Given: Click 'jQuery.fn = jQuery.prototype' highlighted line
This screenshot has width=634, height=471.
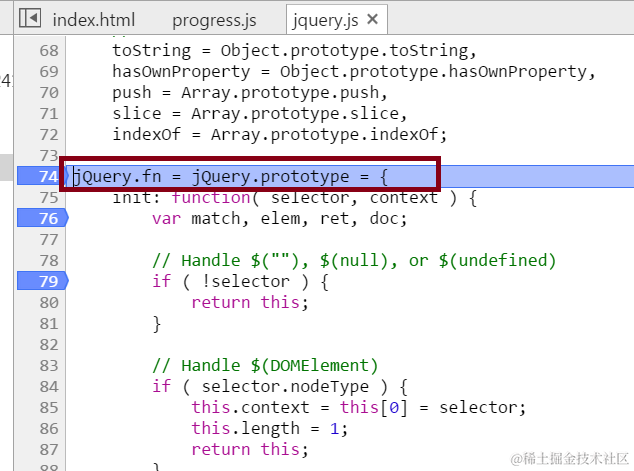Looking at the screenshot, I should click(x=230, y=177).
